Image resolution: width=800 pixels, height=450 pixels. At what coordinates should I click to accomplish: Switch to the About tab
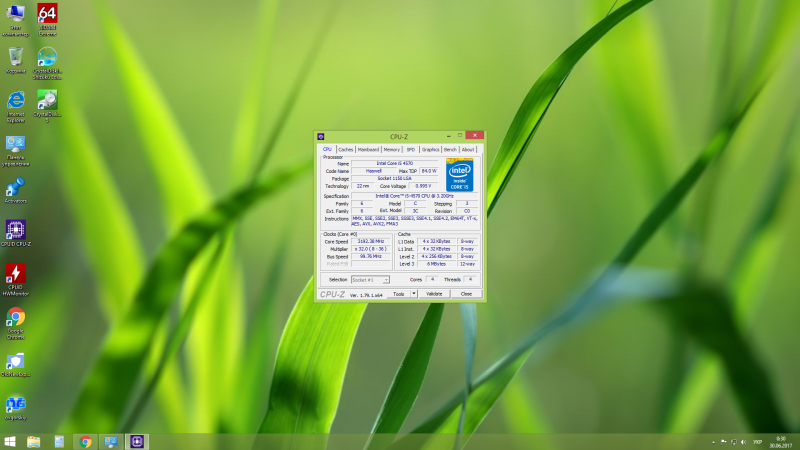click(468, 149)
